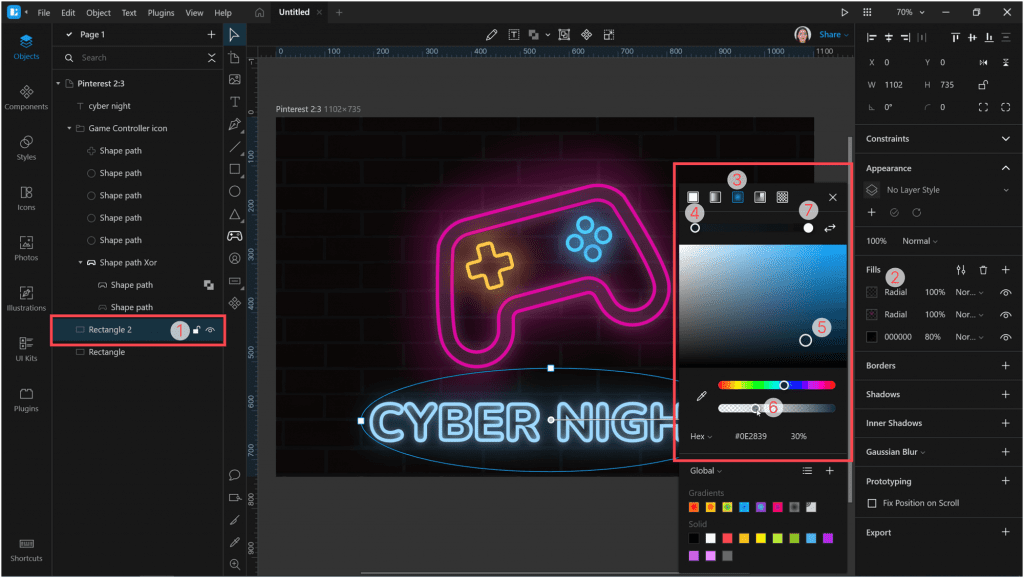
Task: Select the Zoom tool in the toolbar
Action: [234, 564]
